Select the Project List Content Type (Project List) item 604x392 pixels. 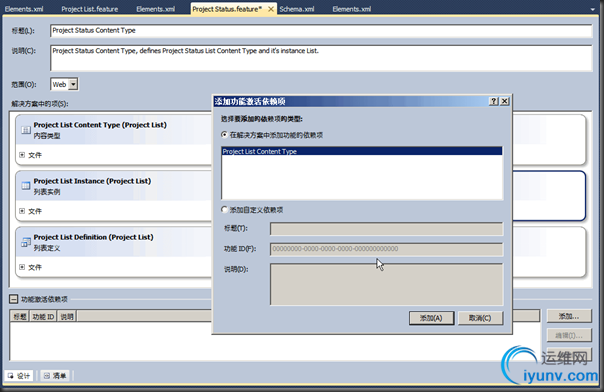click(114, 140)
